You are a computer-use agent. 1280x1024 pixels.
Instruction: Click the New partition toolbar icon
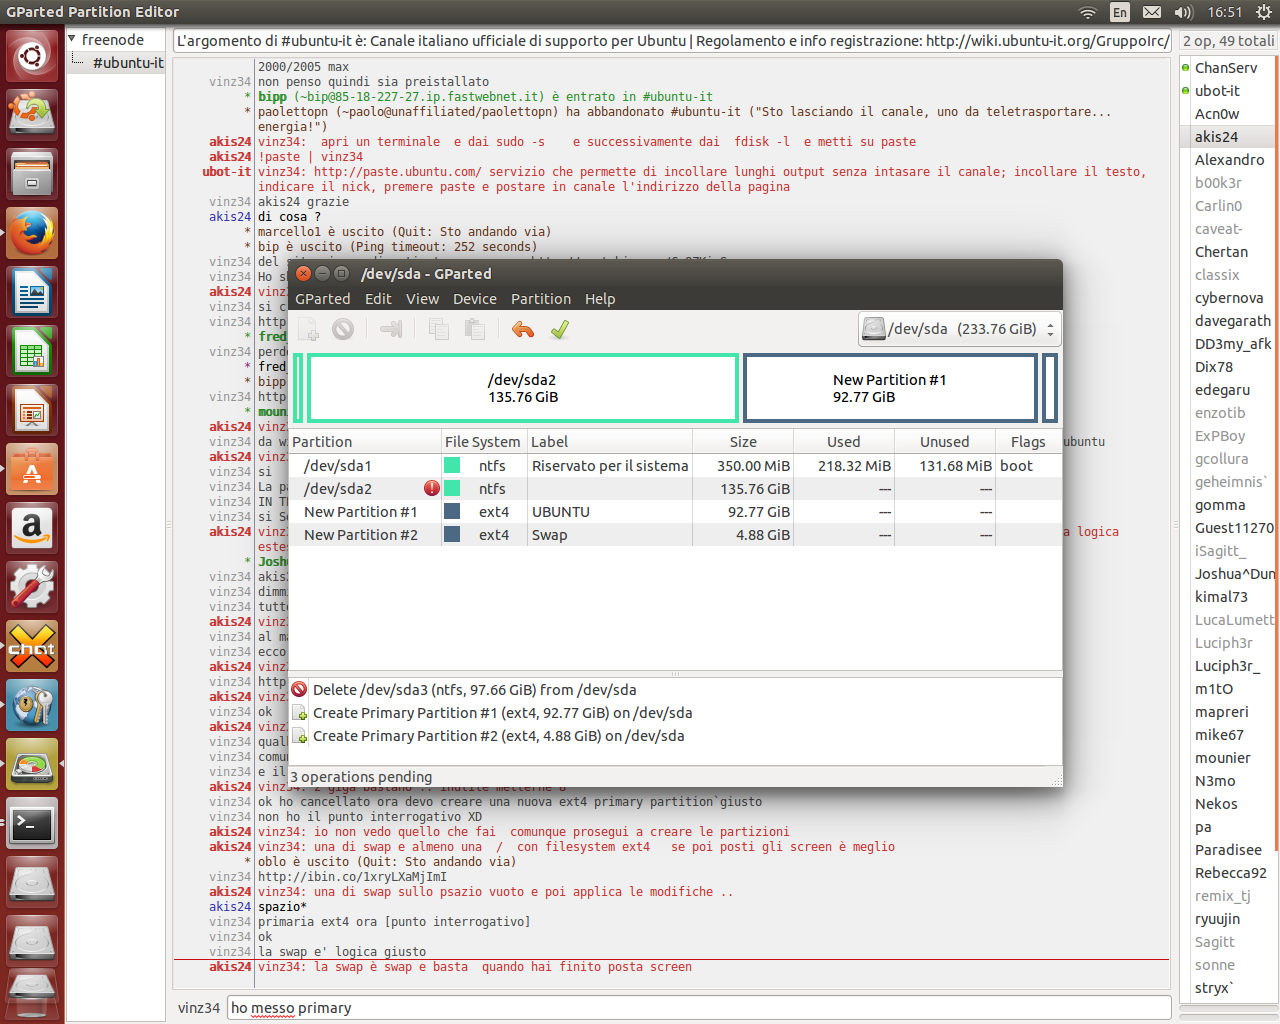click(308, 329)
